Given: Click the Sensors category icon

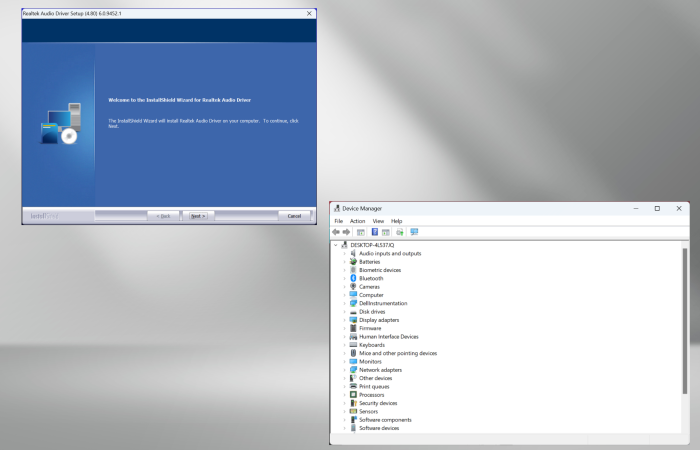Looking at the screenshot, I should tap(353, 412).
